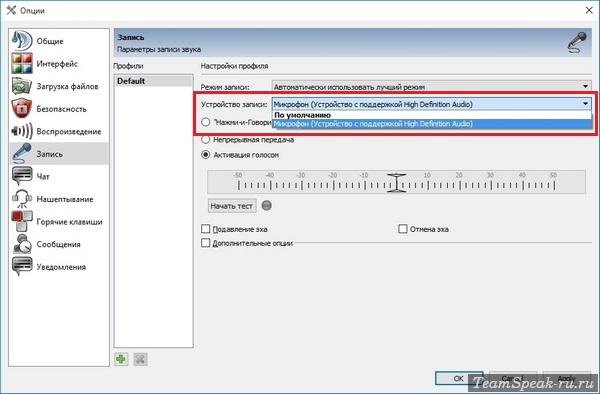Viewport: 600px width, 394px height.
Task: Toggle the Дополнительные опции checkbox
Action: point(206,243)
